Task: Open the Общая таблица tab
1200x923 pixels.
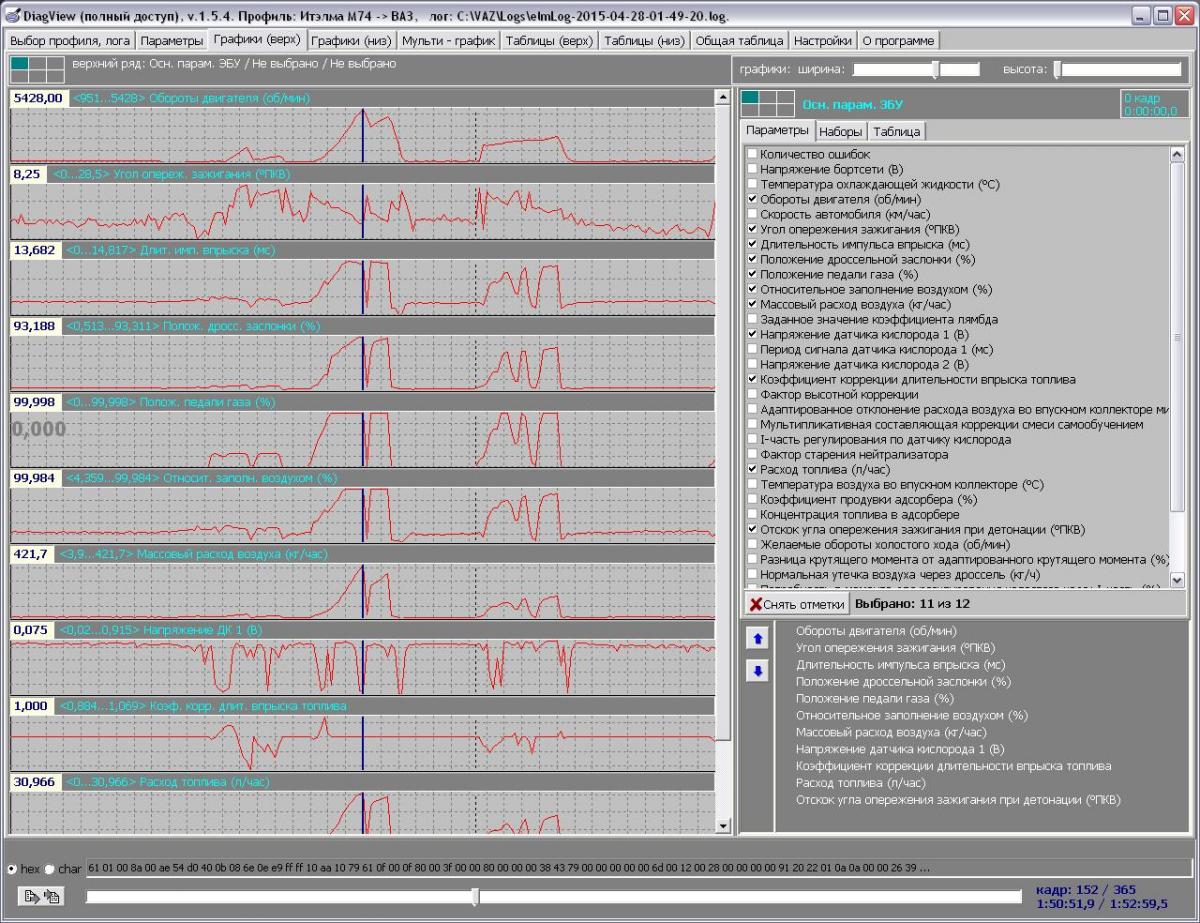Action: (x=739, y=41)
